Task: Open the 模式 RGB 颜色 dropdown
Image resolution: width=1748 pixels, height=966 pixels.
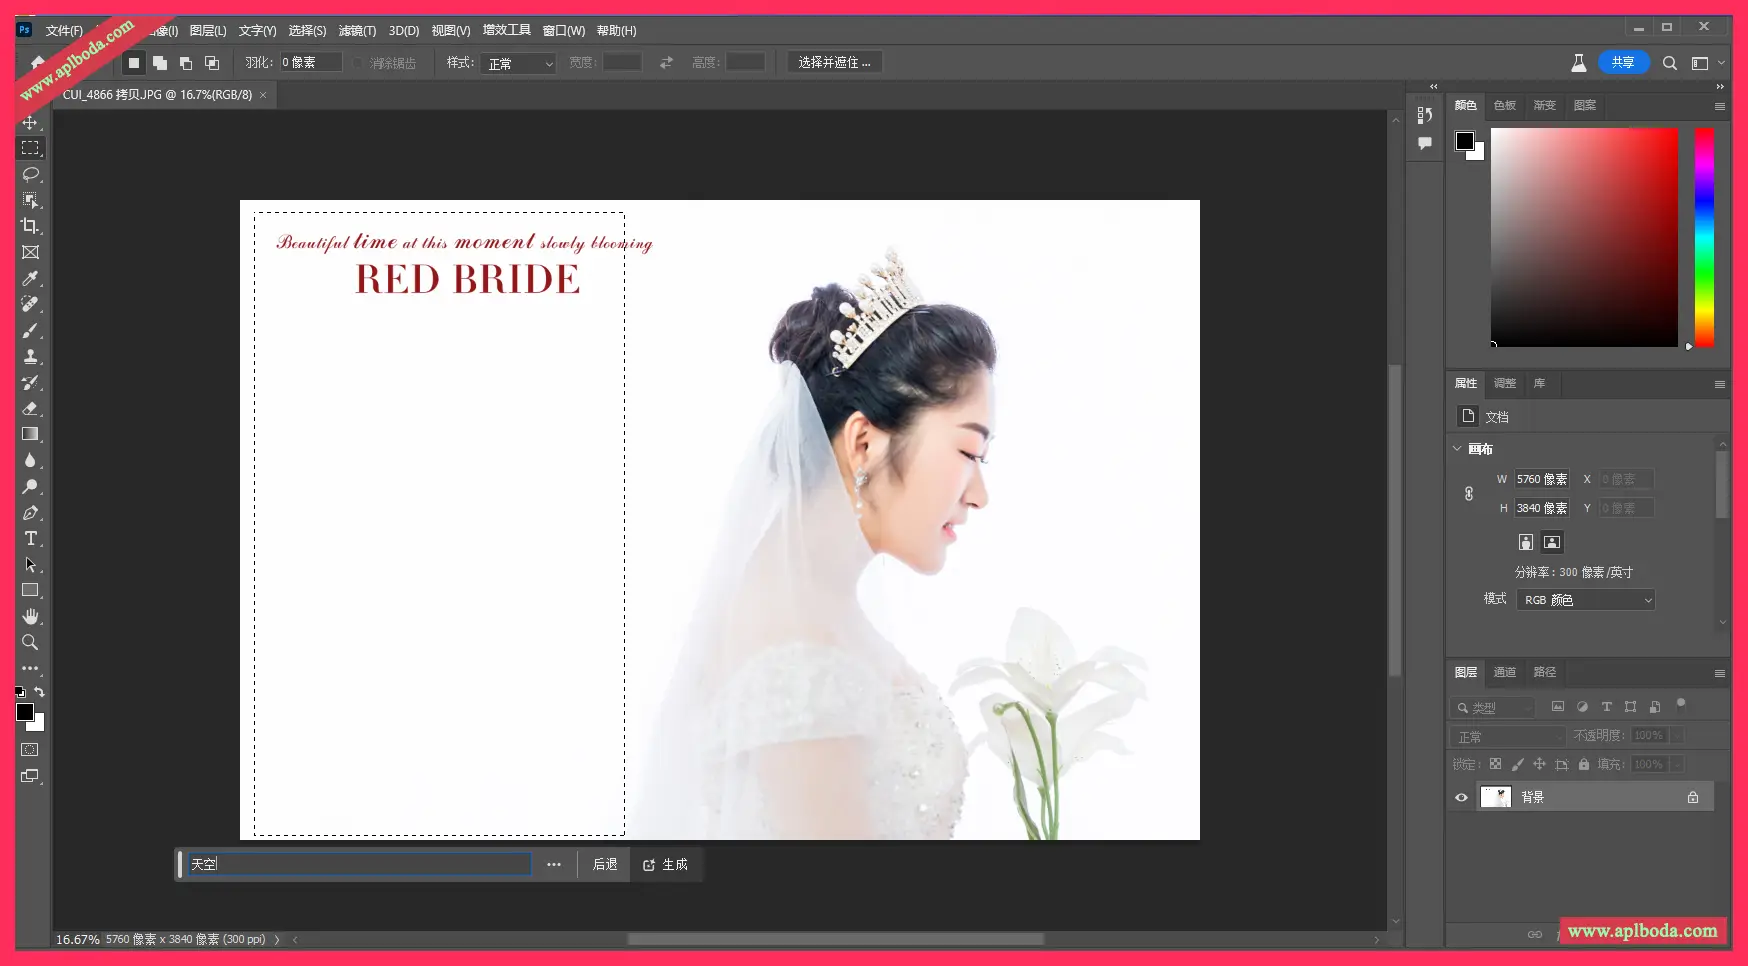Action: click(x=1586, y=600)
